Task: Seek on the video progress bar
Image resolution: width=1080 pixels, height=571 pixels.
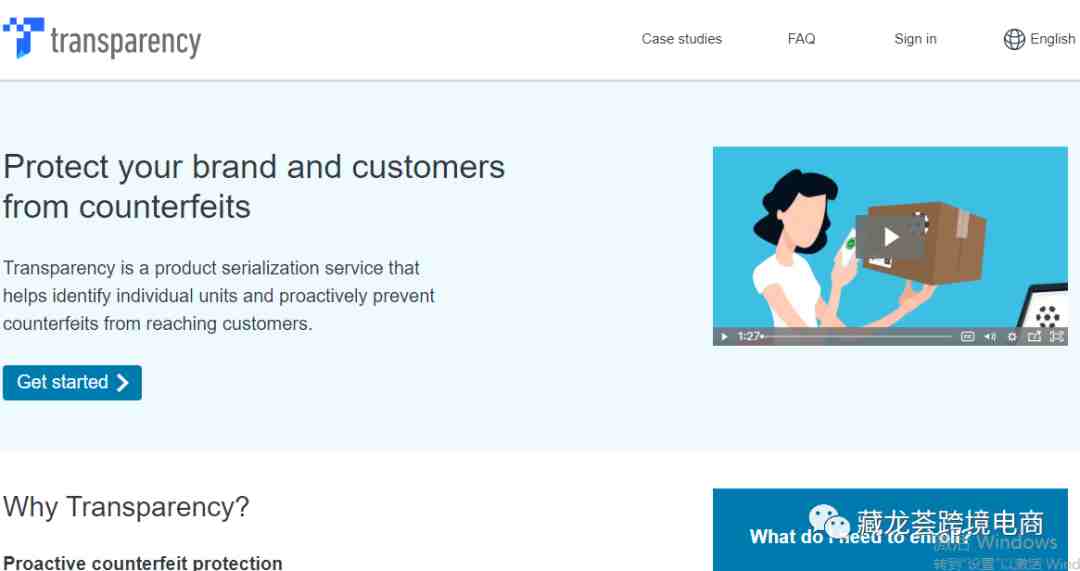Action: click(x=858, y=336)
